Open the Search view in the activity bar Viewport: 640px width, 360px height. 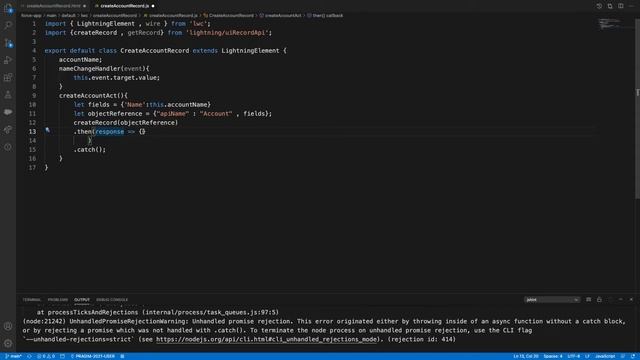click(8, 25)
